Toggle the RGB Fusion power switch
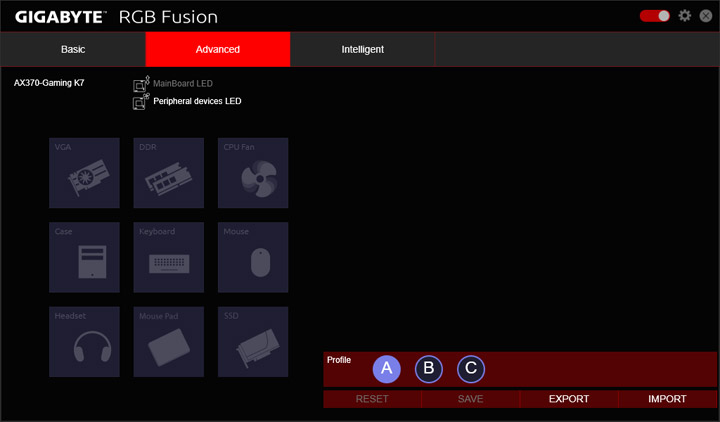 655,16
